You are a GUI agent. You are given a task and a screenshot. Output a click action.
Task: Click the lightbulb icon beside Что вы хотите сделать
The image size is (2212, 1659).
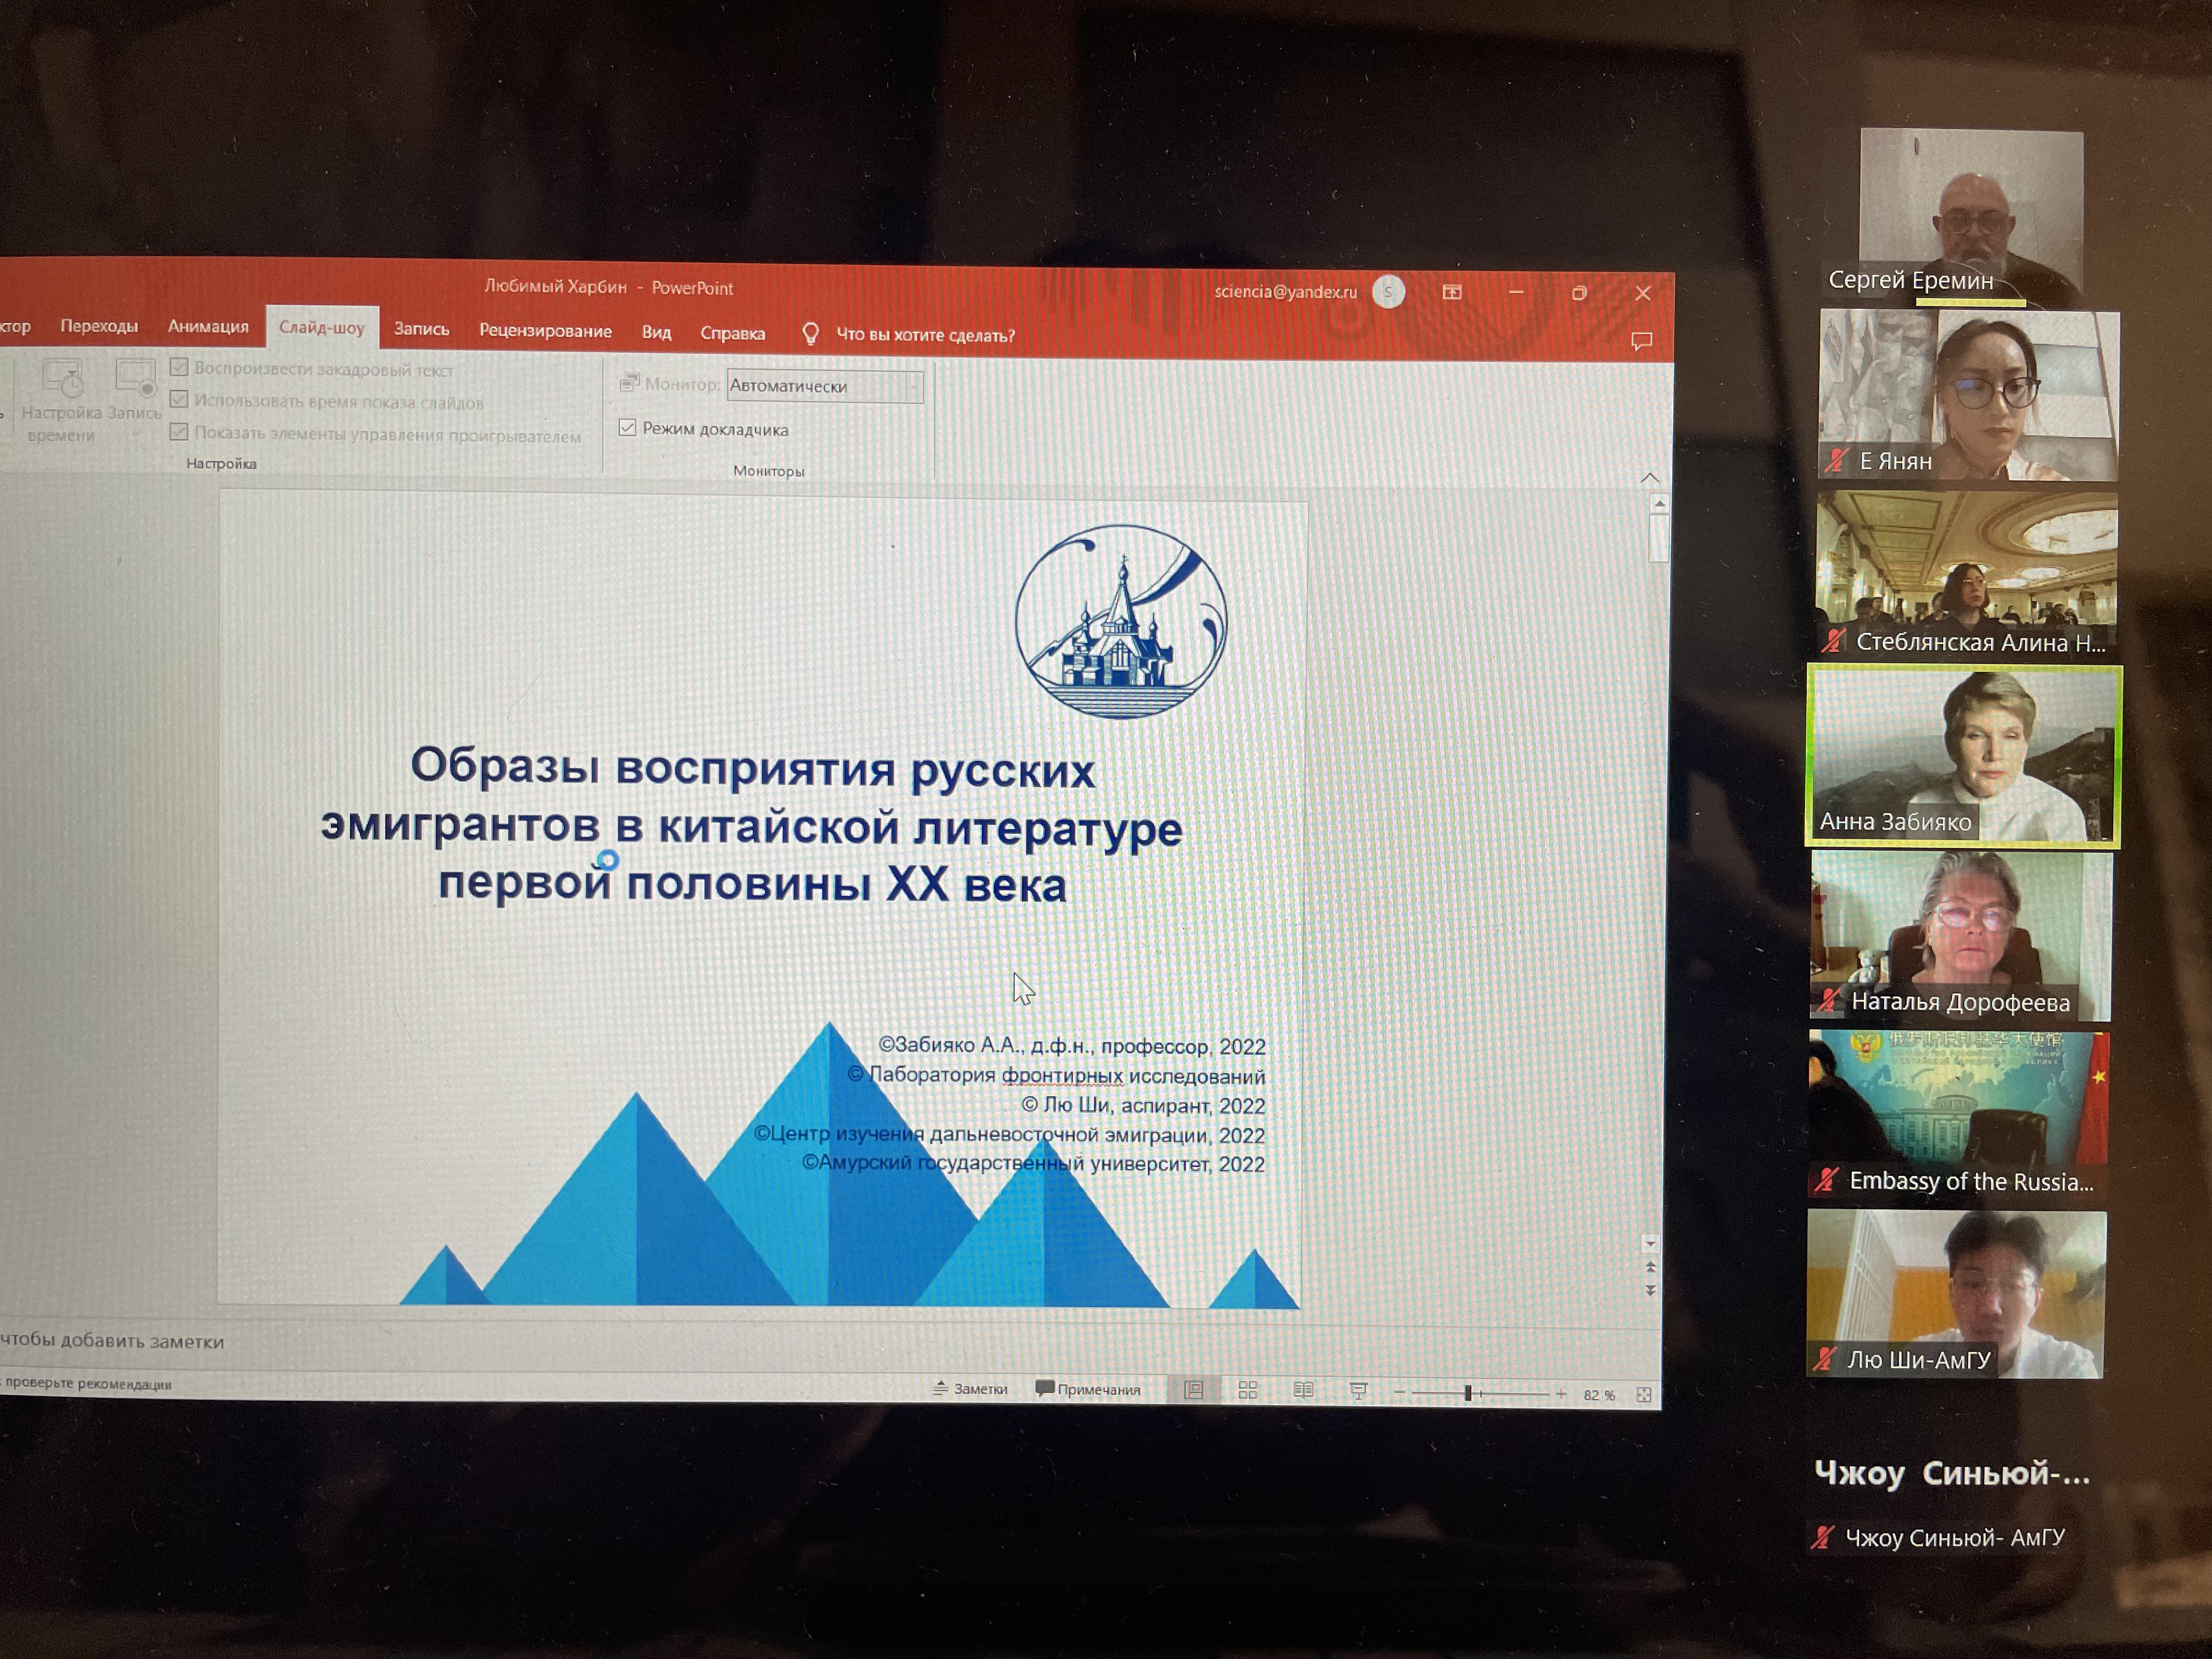click(x=811, y=334)
